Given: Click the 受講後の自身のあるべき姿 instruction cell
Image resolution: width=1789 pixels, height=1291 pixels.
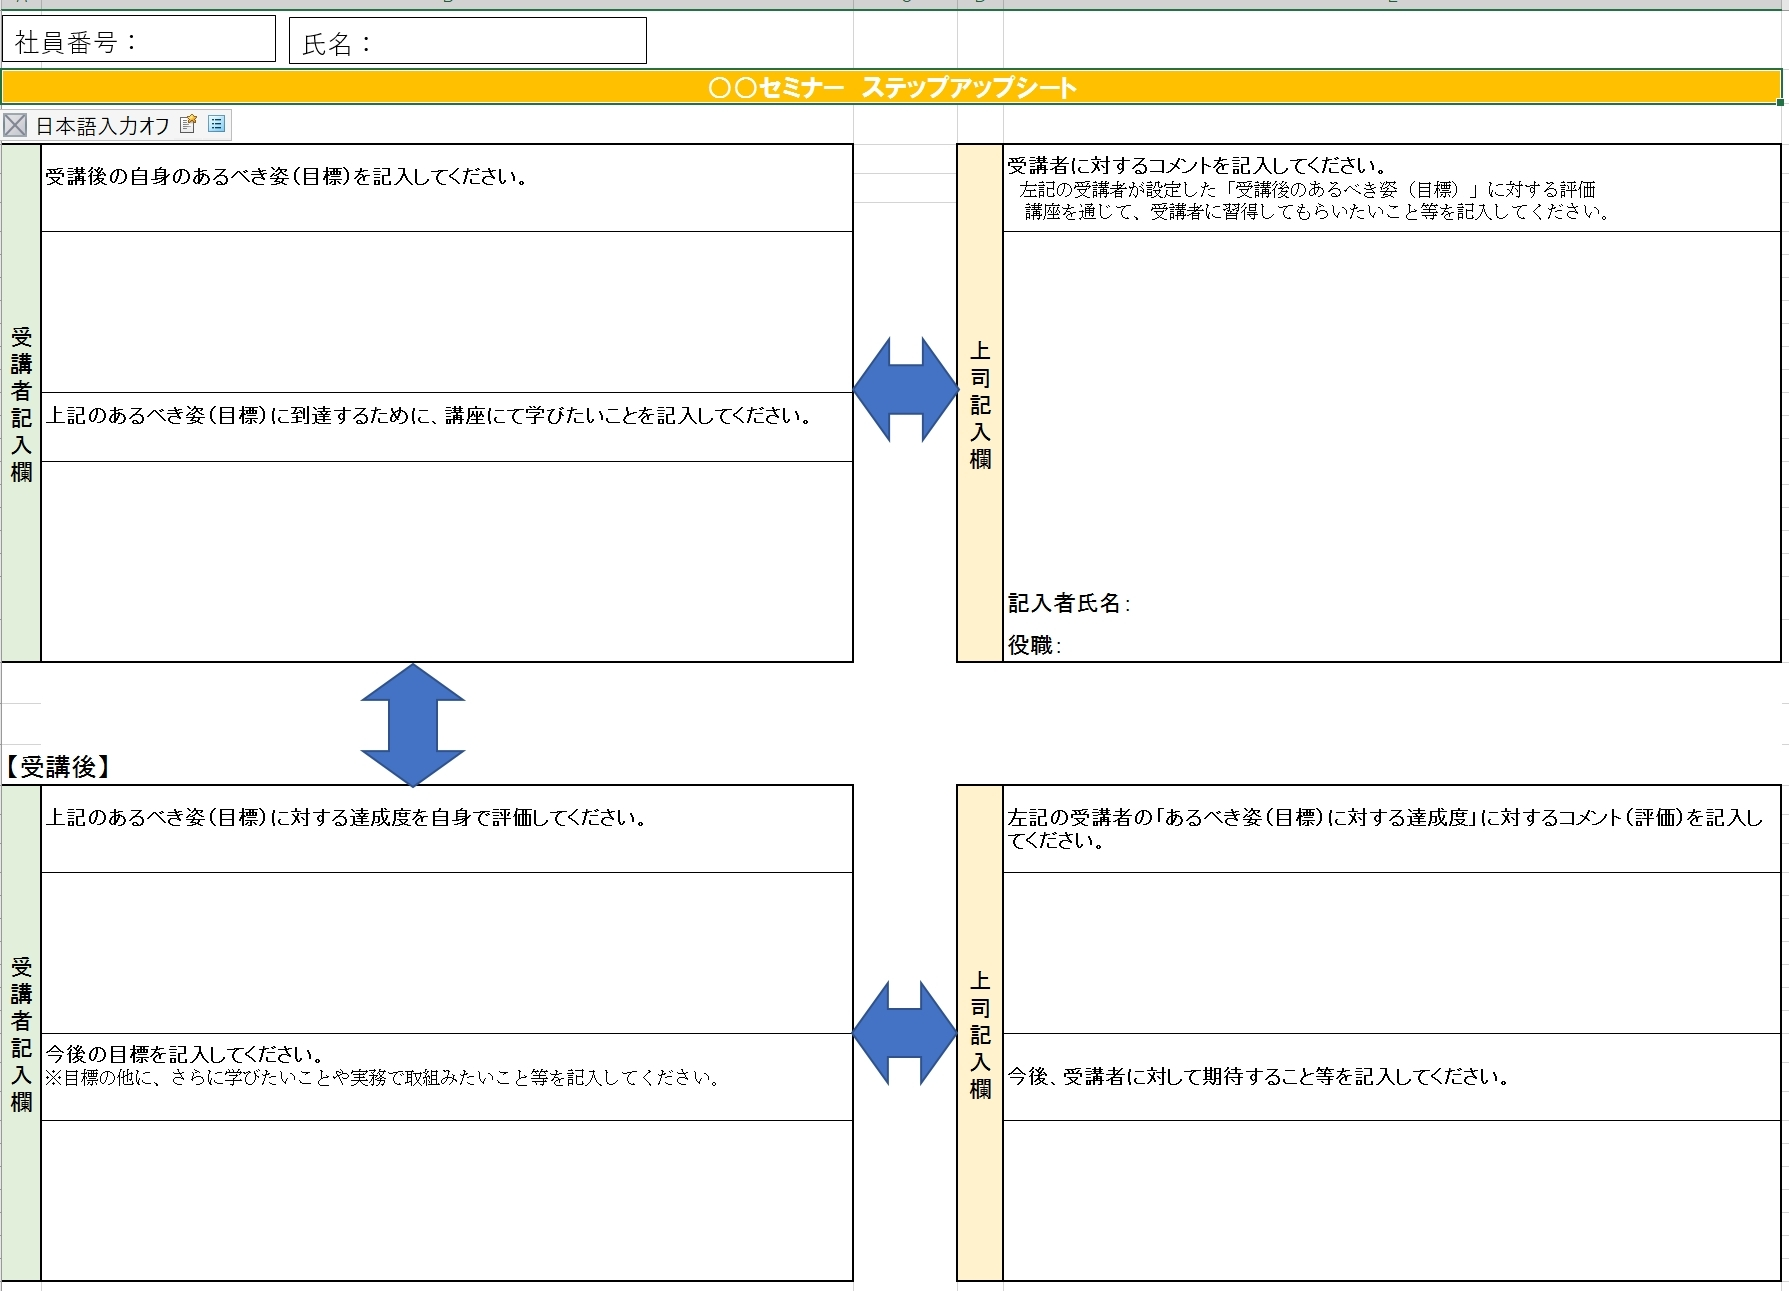Looking at the screenshot, I should (x=447, y=188).
